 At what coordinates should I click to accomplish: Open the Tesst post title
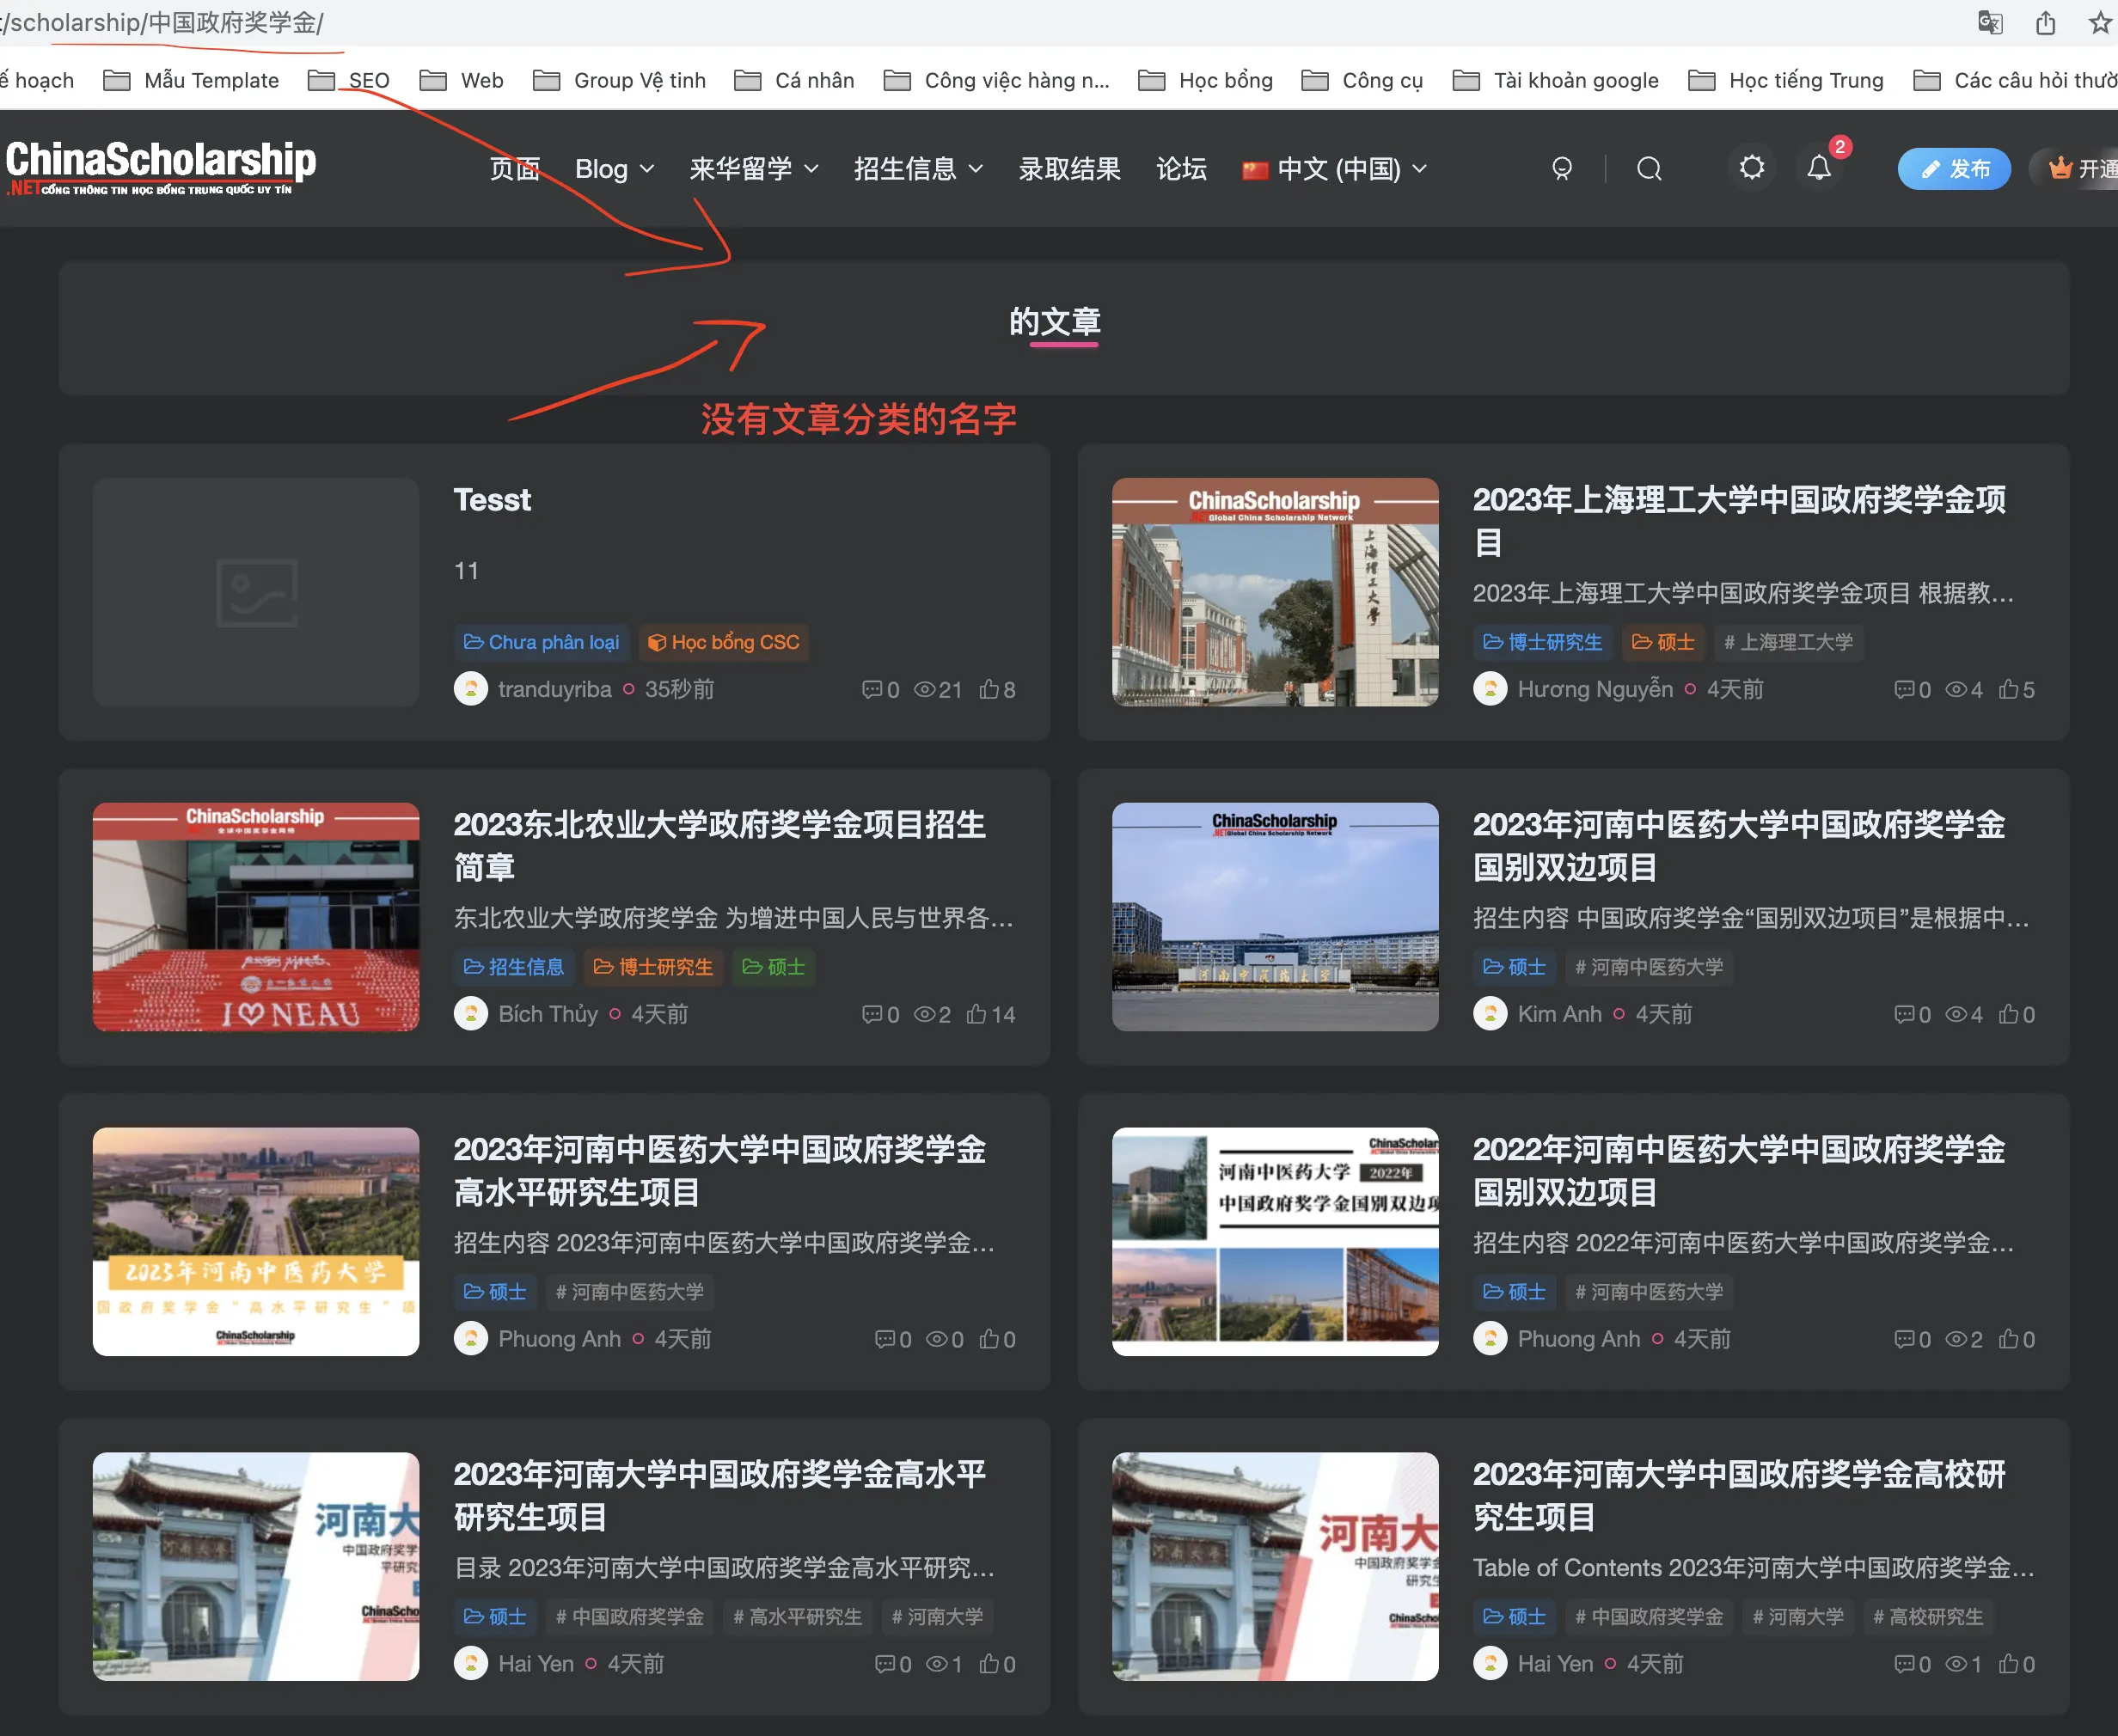coord(492,500)
